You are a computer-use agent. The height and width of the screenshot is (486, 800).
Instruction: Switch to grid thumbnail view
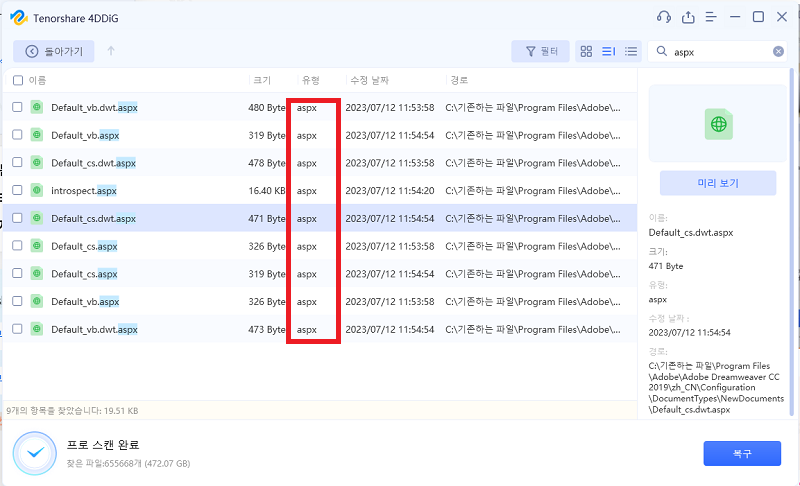click(x=587, y=51)
